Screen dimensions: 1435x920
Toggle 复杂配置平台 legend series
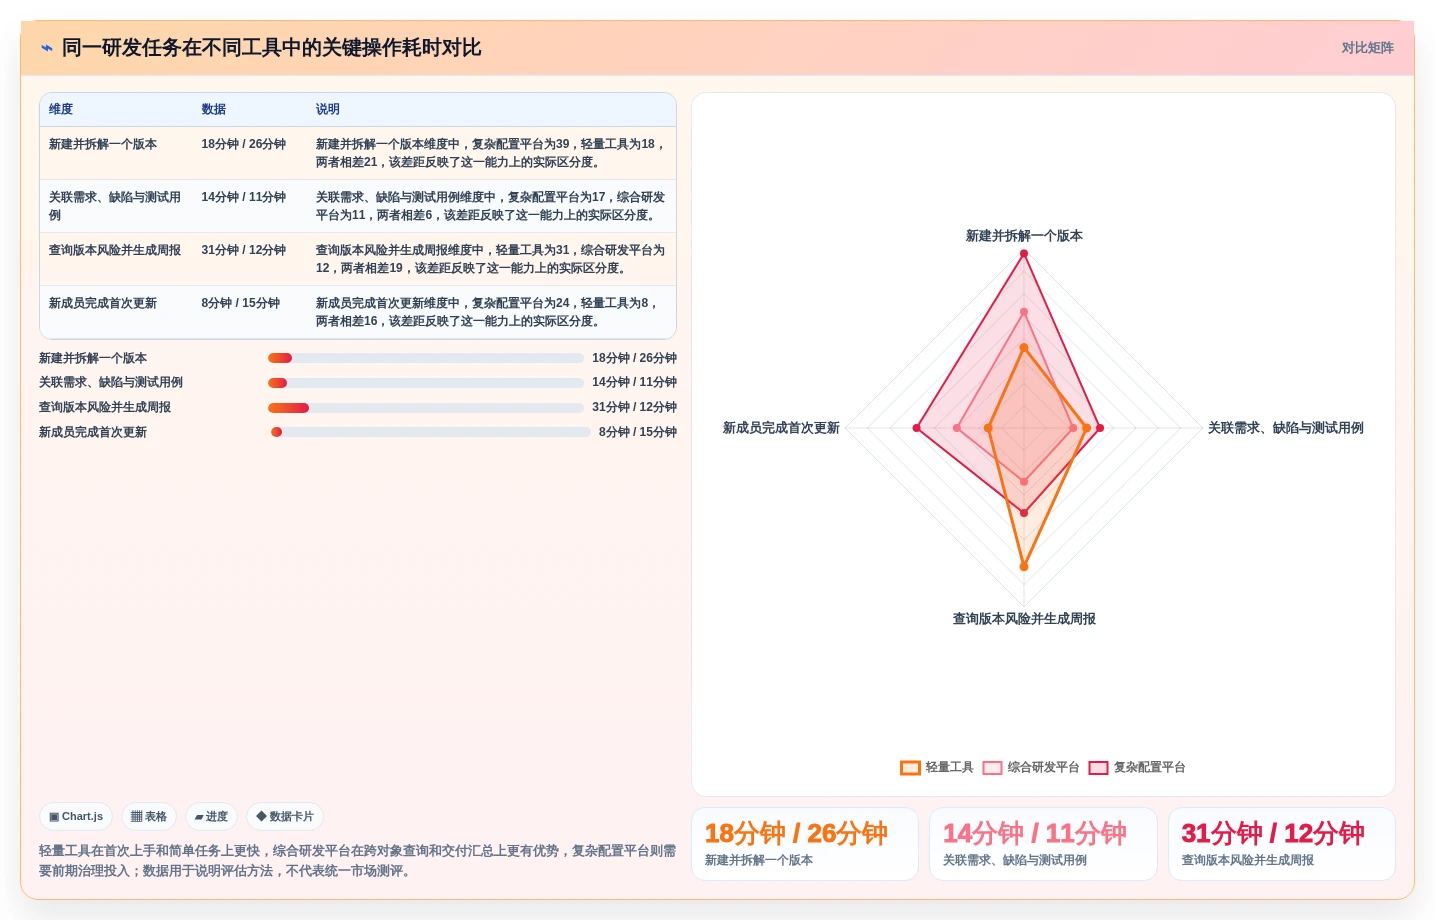1137,768
